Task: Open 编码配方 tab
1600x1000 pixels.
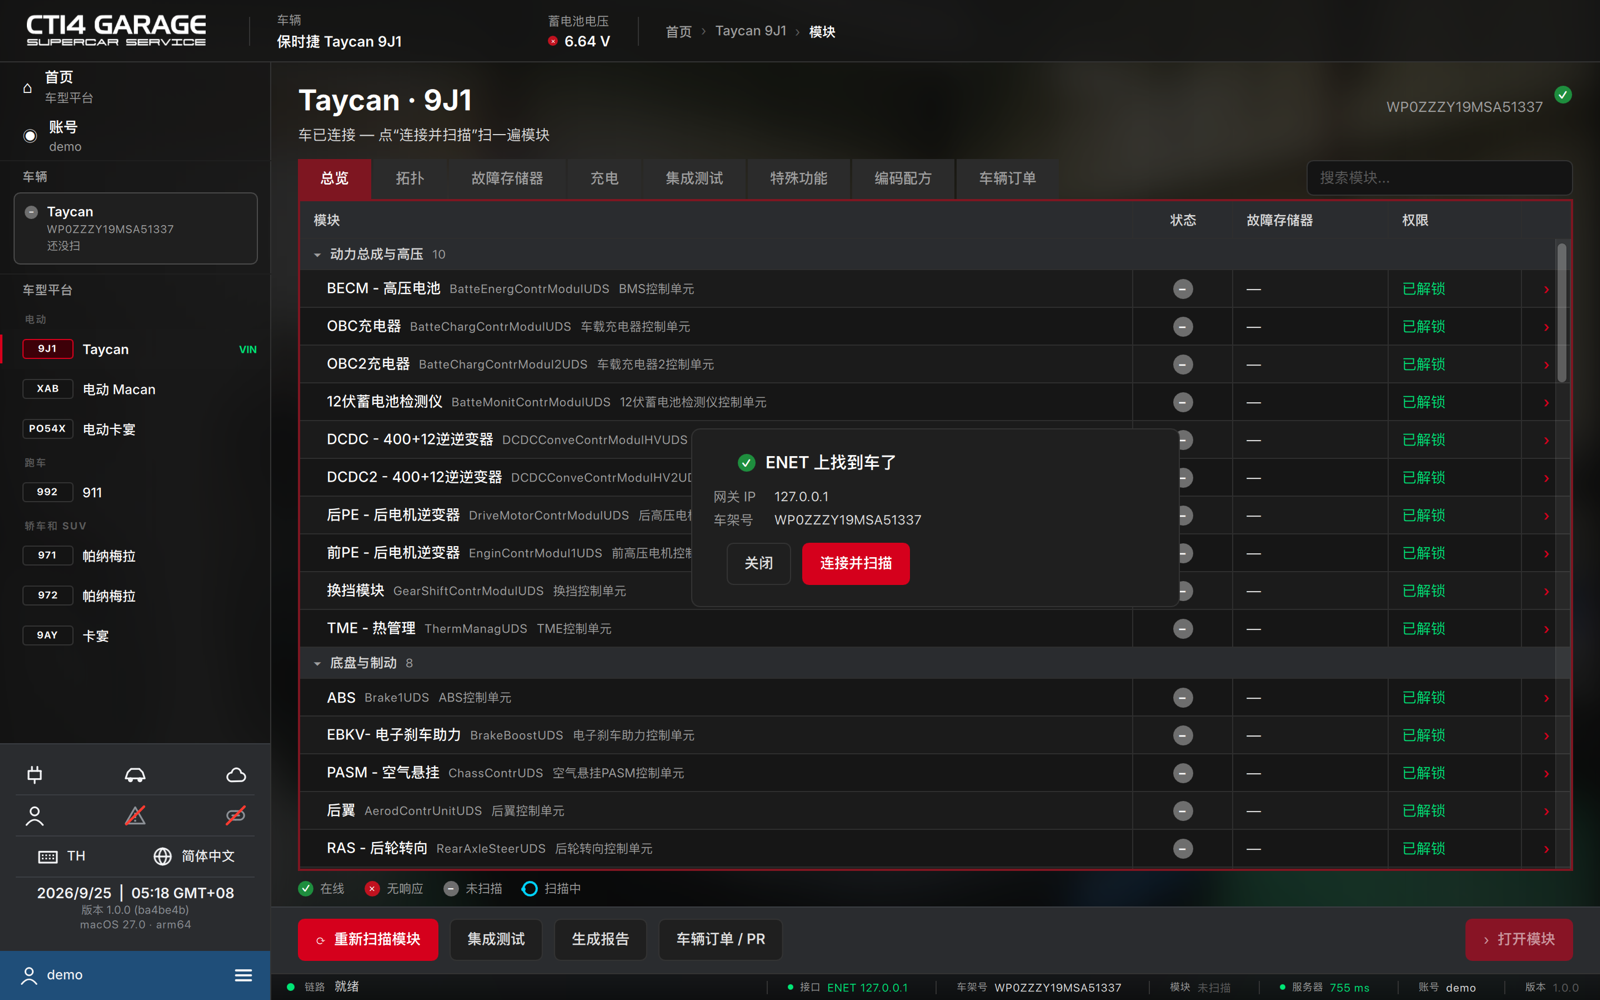Action: pyautogui.click(x=903, y=178)
